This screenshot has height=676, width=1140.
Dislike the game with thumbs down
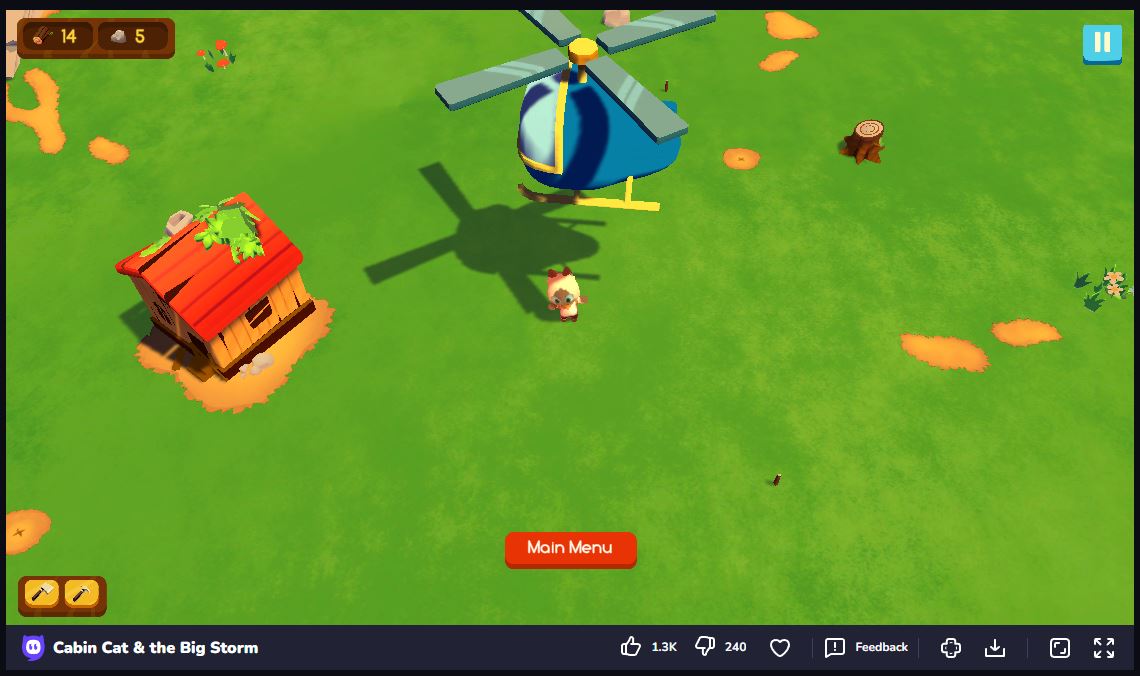[705, 646]
